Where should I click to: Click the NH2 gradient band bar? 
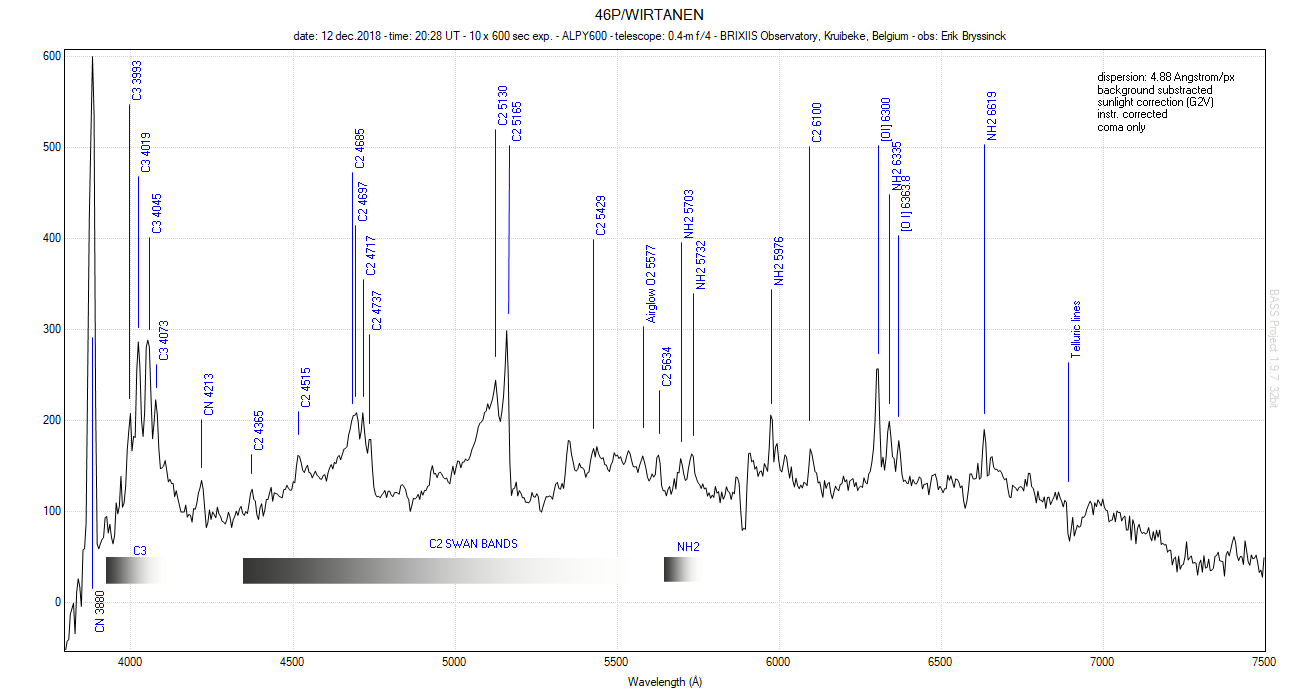pyautogui.click(x=683, y=569)
